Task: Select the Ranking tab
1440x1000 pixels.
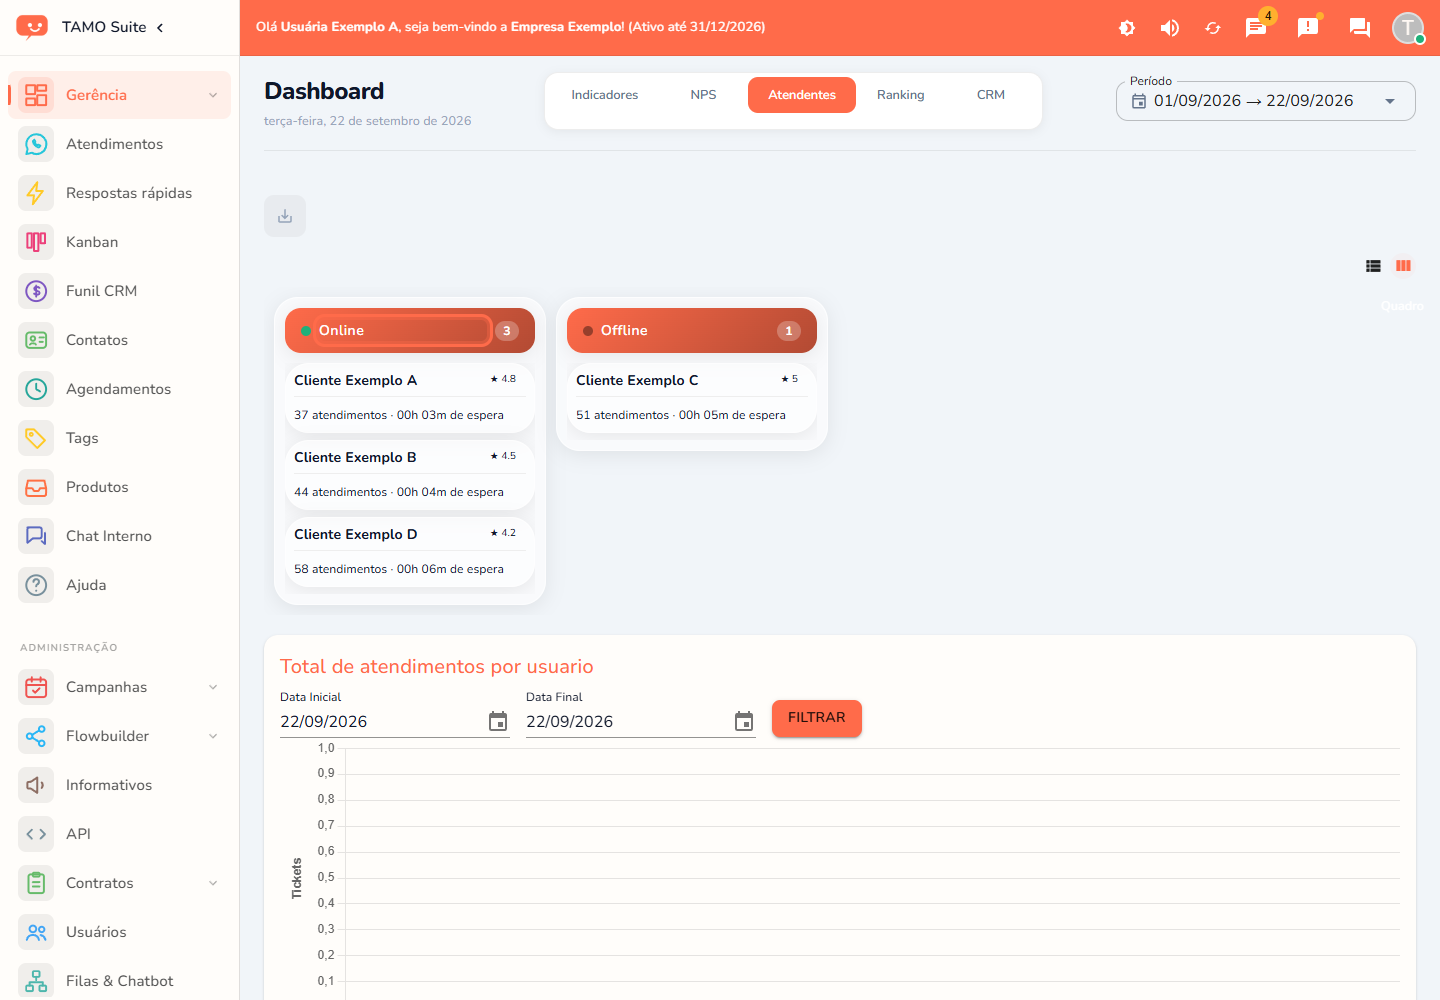Action: (x=900, y=95)
